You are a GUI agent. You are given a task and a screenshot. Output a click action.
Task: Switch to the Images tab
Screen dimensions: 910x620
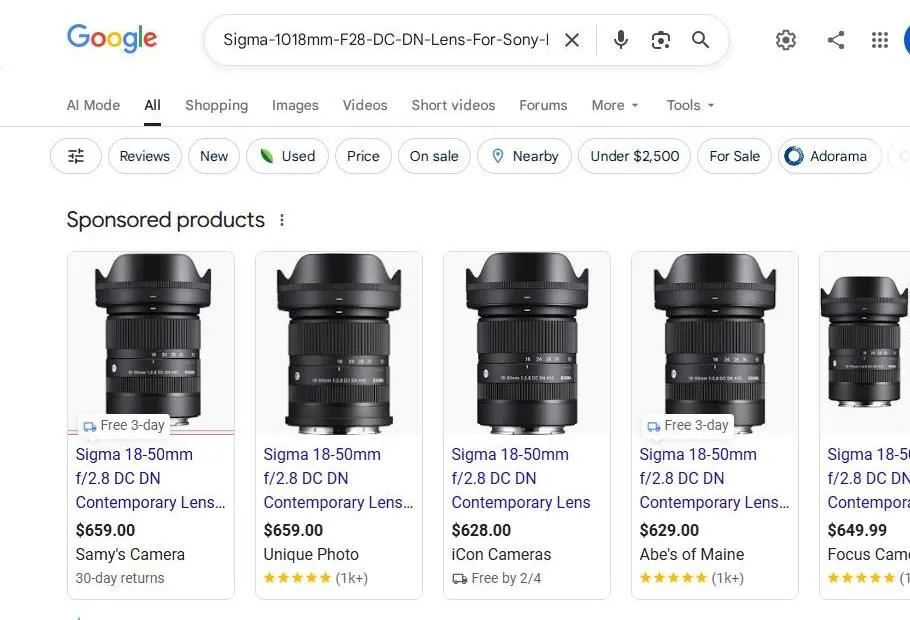pyautogui.click(x=294, y=105)
